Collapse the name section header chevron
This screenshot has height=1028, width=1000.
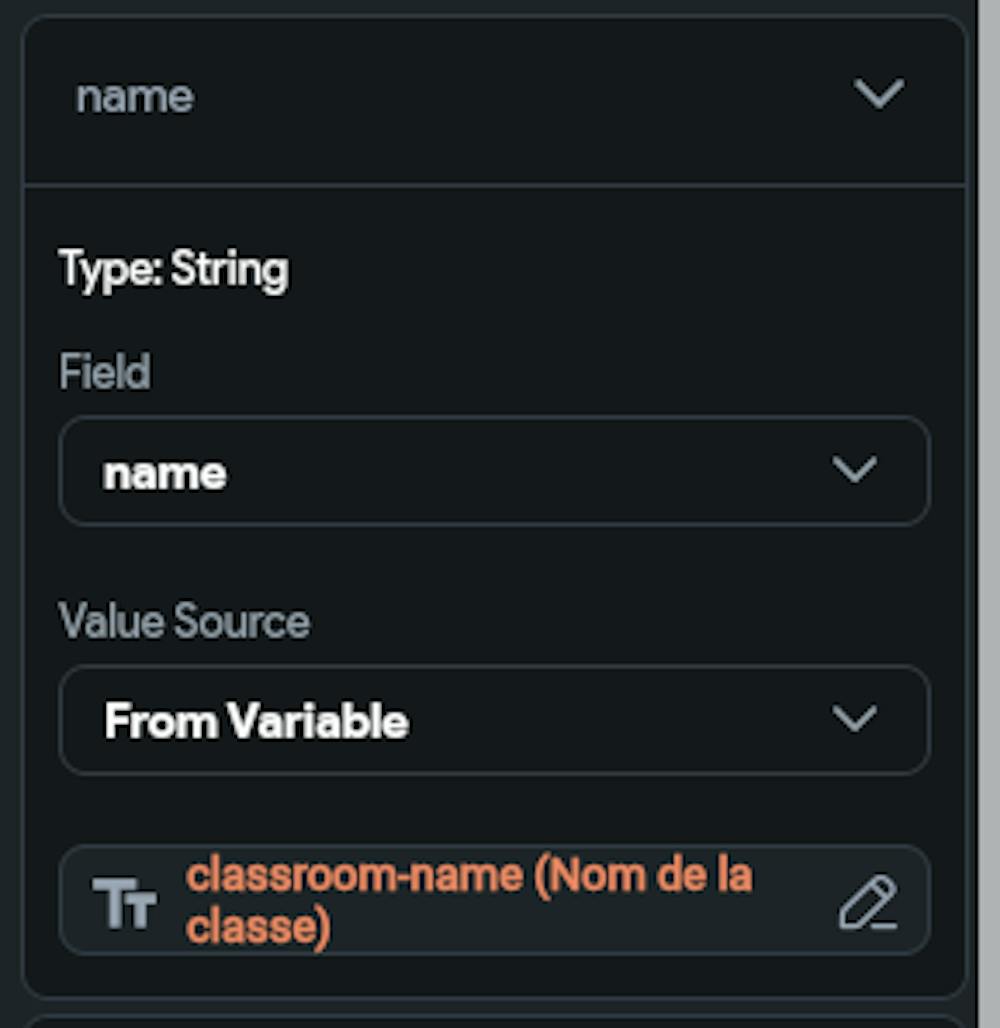(879, 95)
